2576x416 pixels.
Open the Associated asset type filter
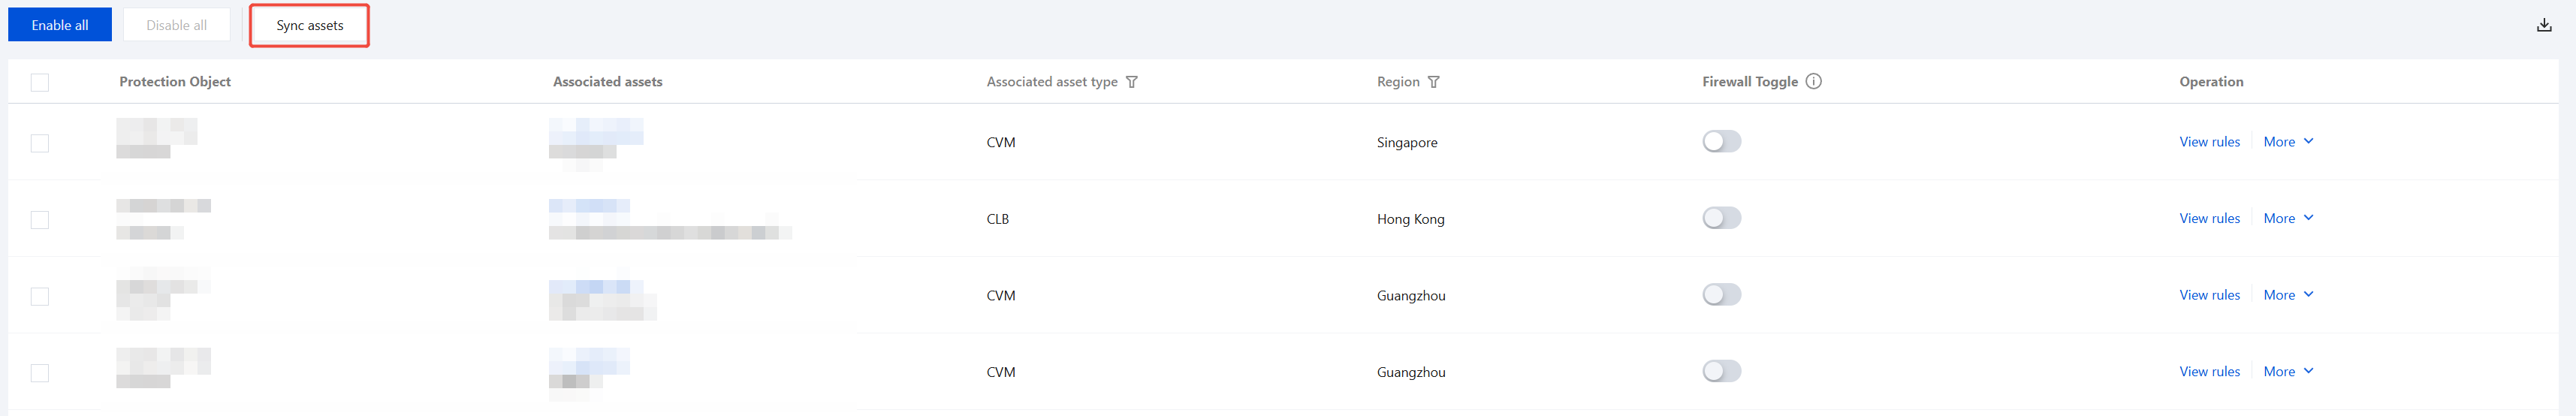point(1131,82)
